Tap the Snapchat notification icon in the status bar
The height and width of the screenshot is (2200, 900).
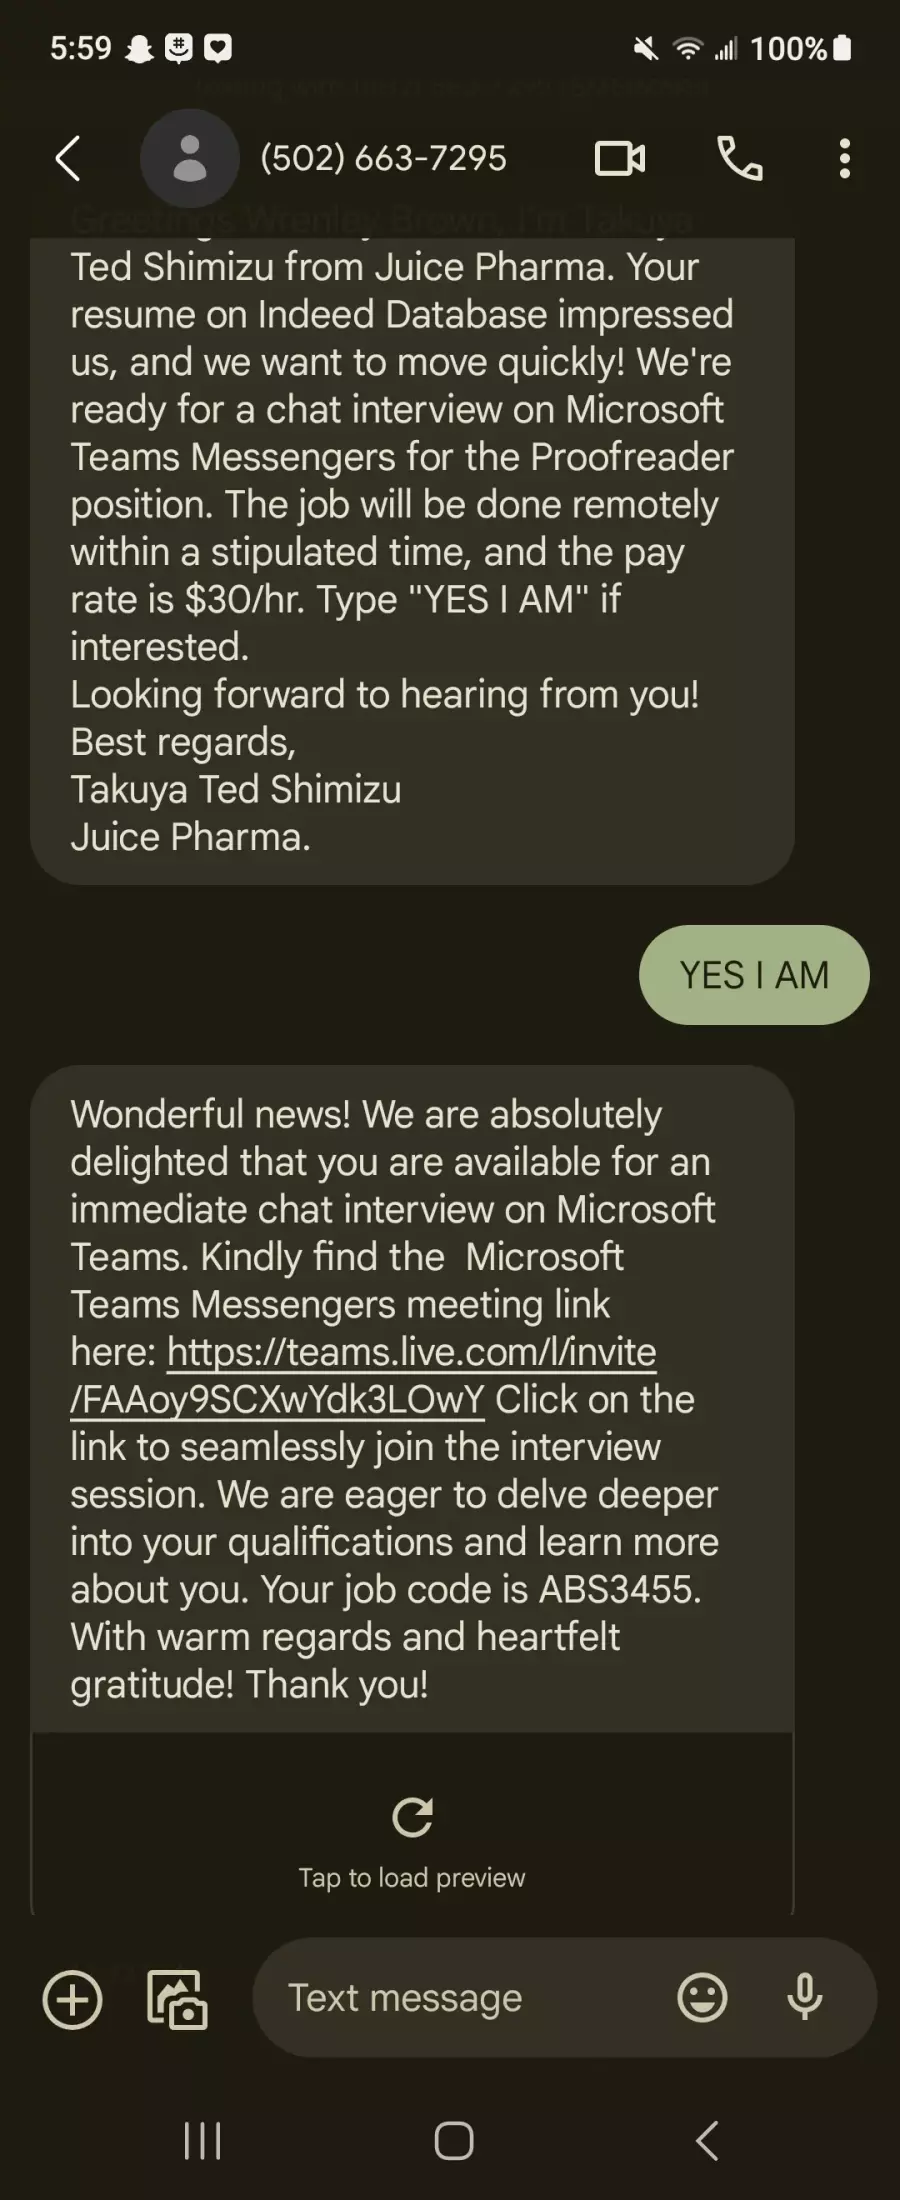coord(139,48)
